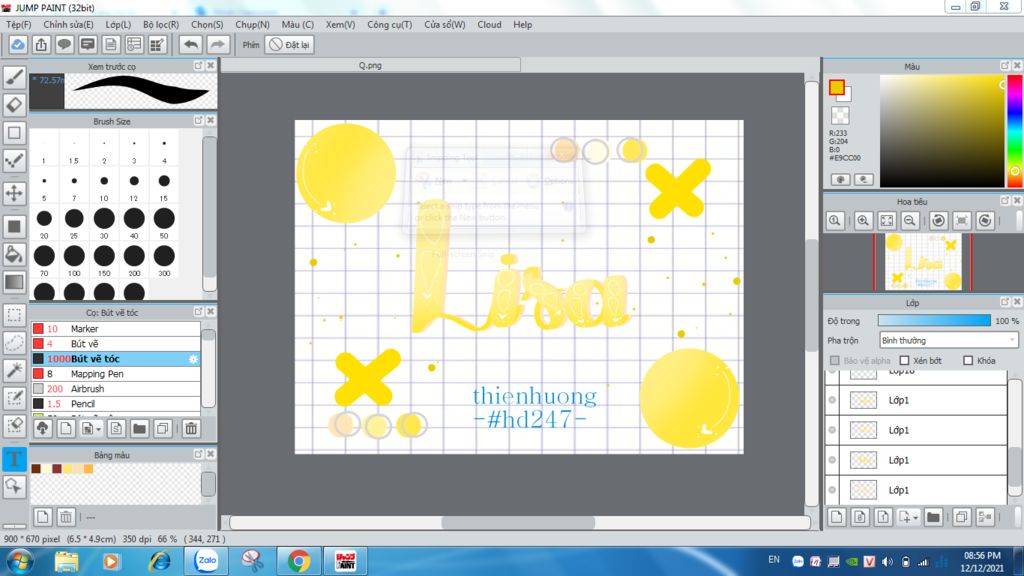Toggle the Bảo vệ alpha checkbox
Image resolution: width=1024 pixels, height=576 pixels.
pos(835,360)
